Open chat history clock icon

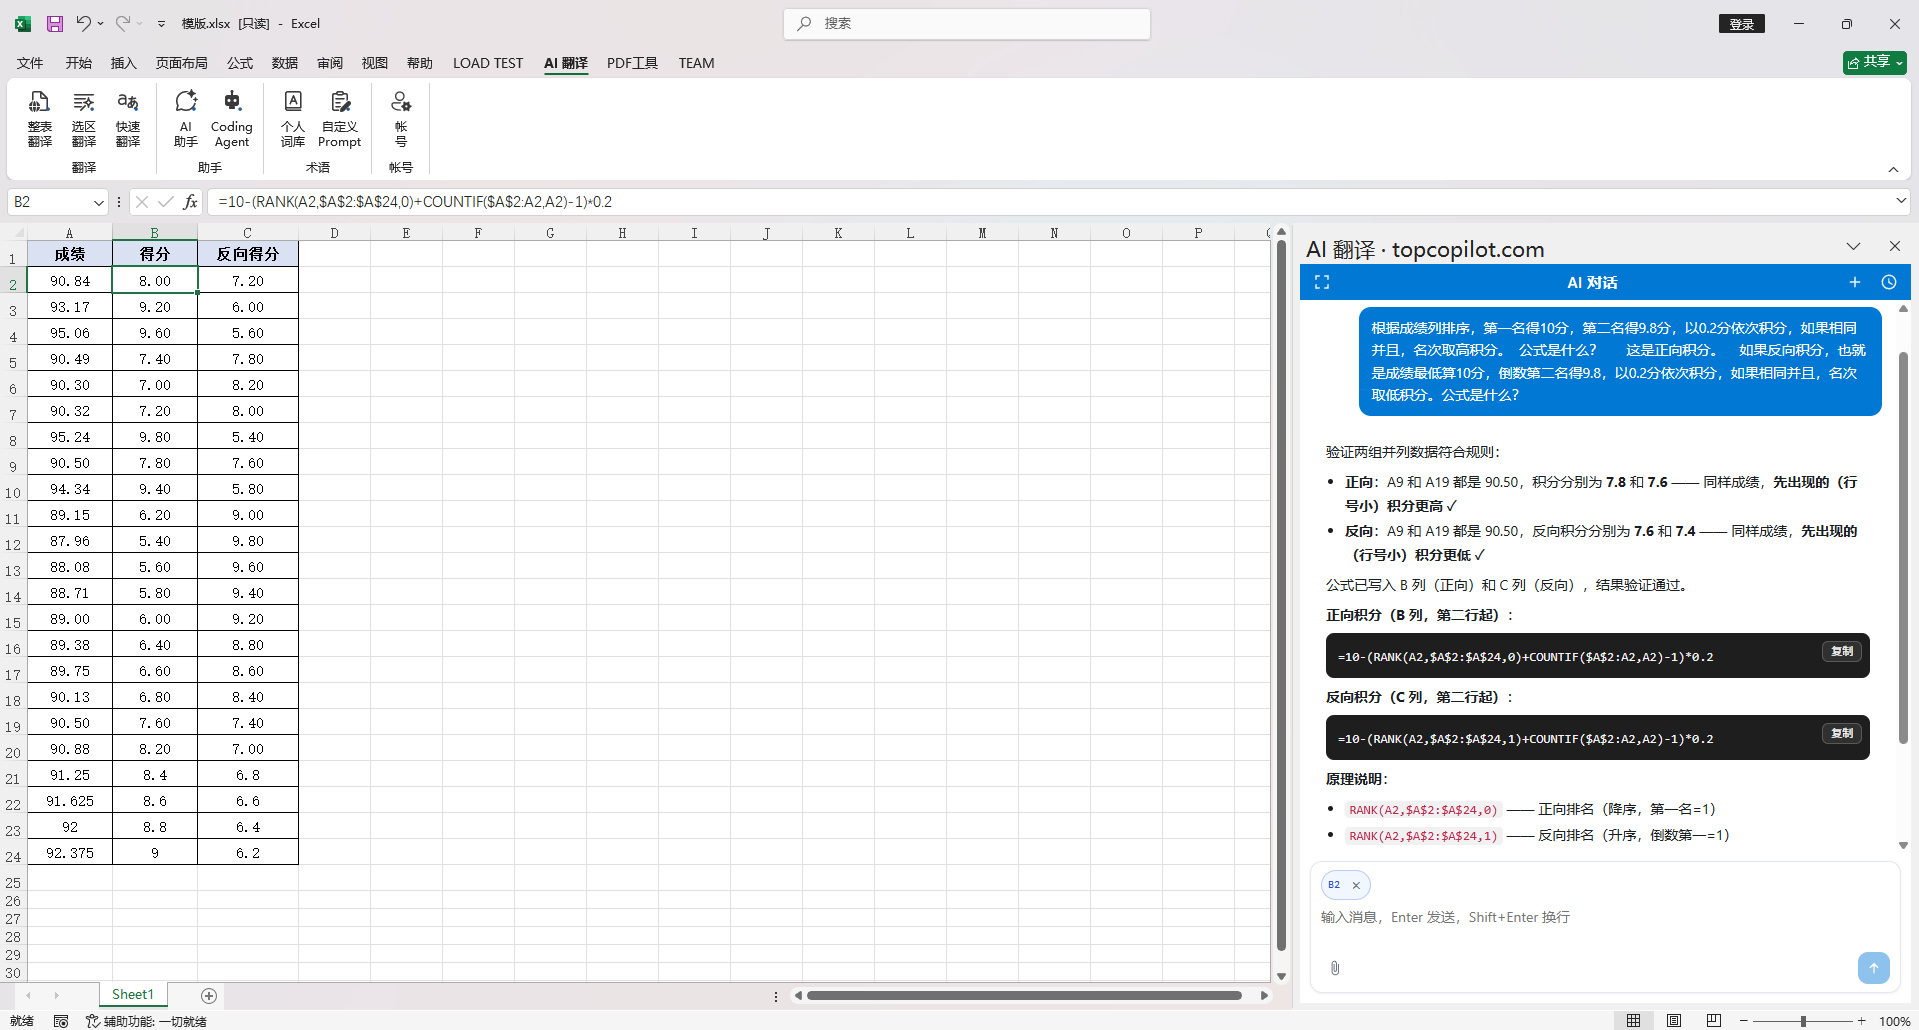point(1889,283)
